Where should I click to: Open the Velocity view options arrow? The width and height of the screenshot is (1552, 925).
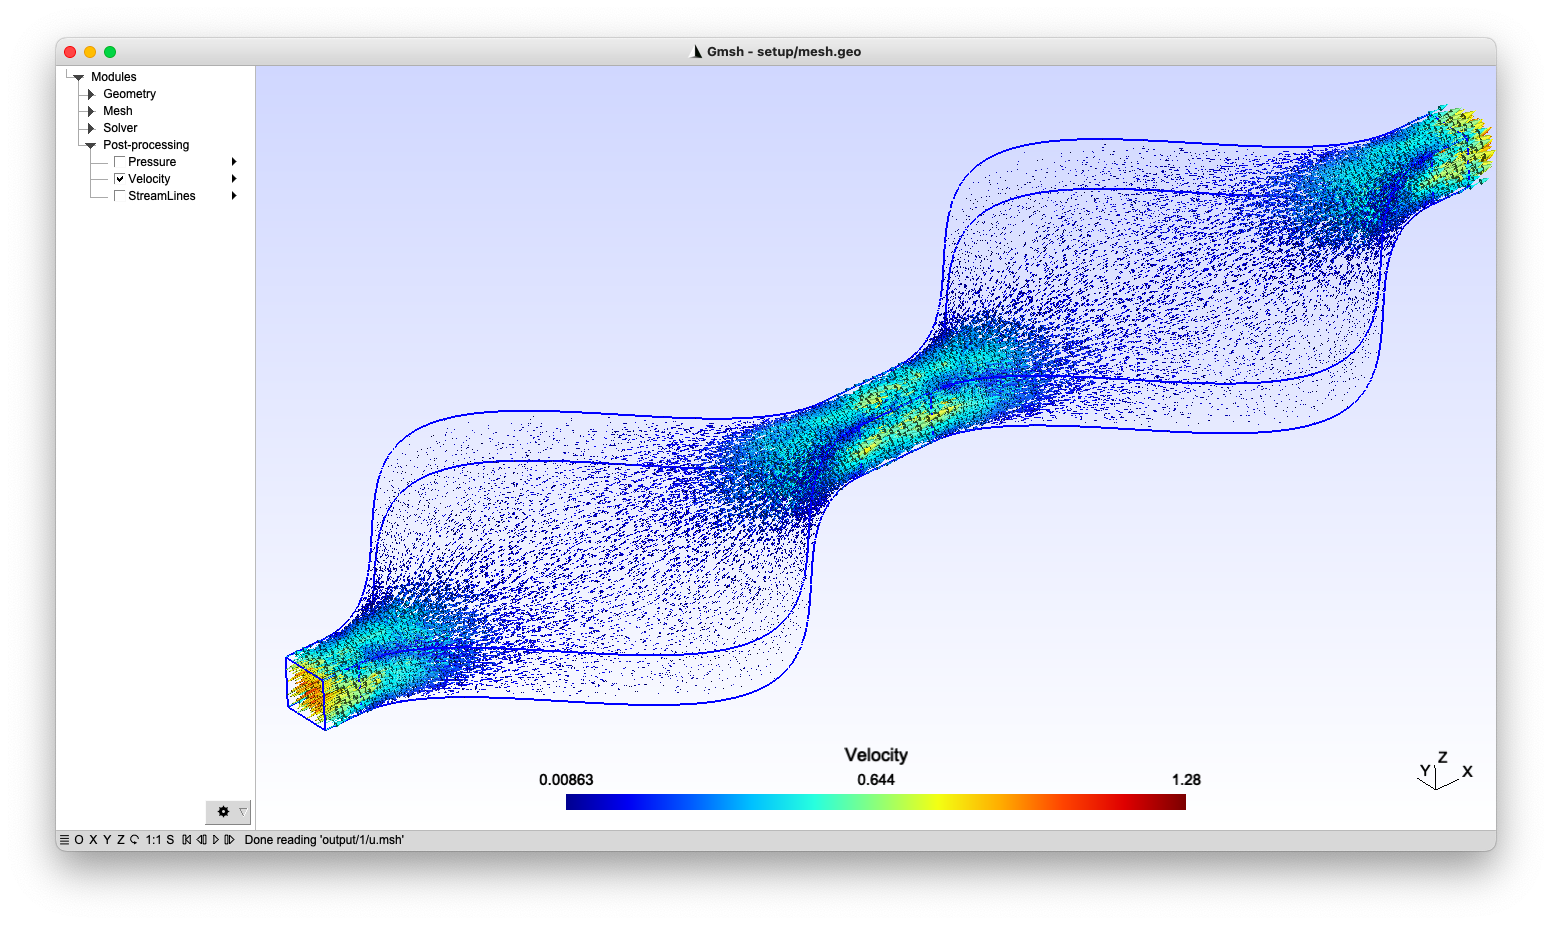point(234,179)
